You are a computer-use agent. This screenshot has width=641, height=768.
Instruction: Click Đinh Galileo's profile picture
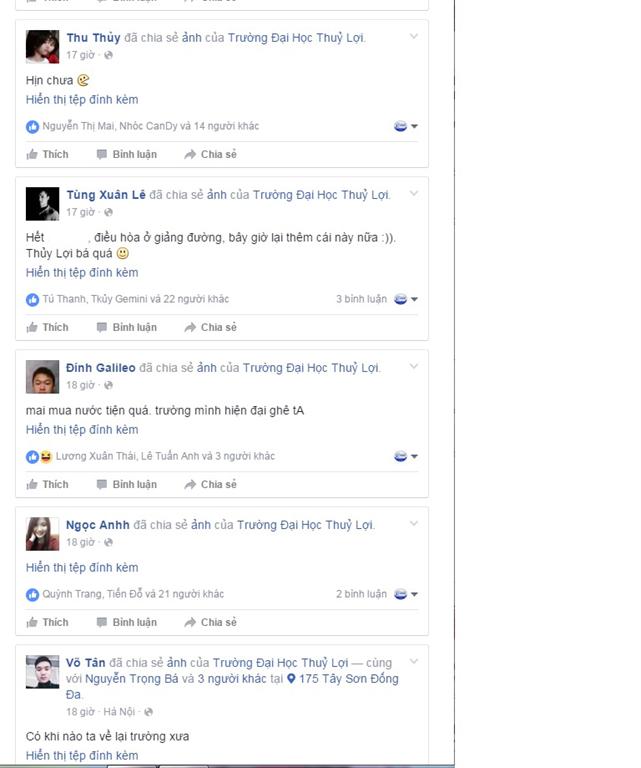[43, 377]
